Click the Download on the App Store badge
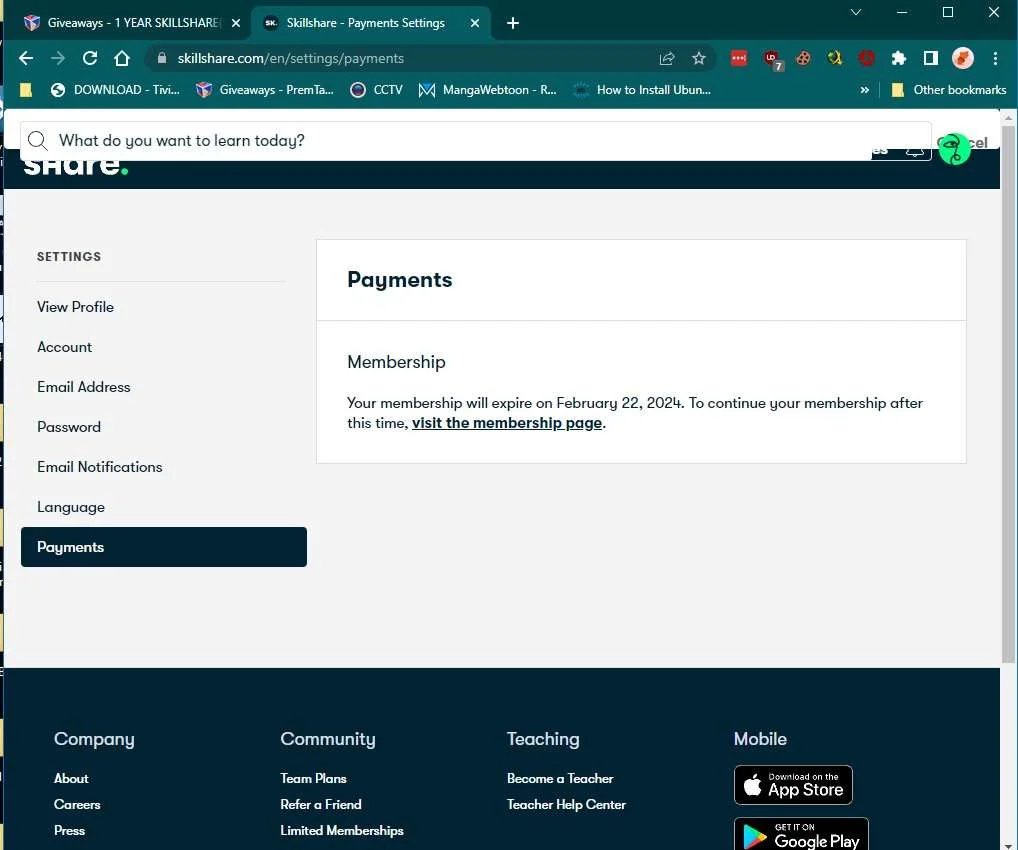This screenshot has height=850, width=1018. [x=793, y=784]
